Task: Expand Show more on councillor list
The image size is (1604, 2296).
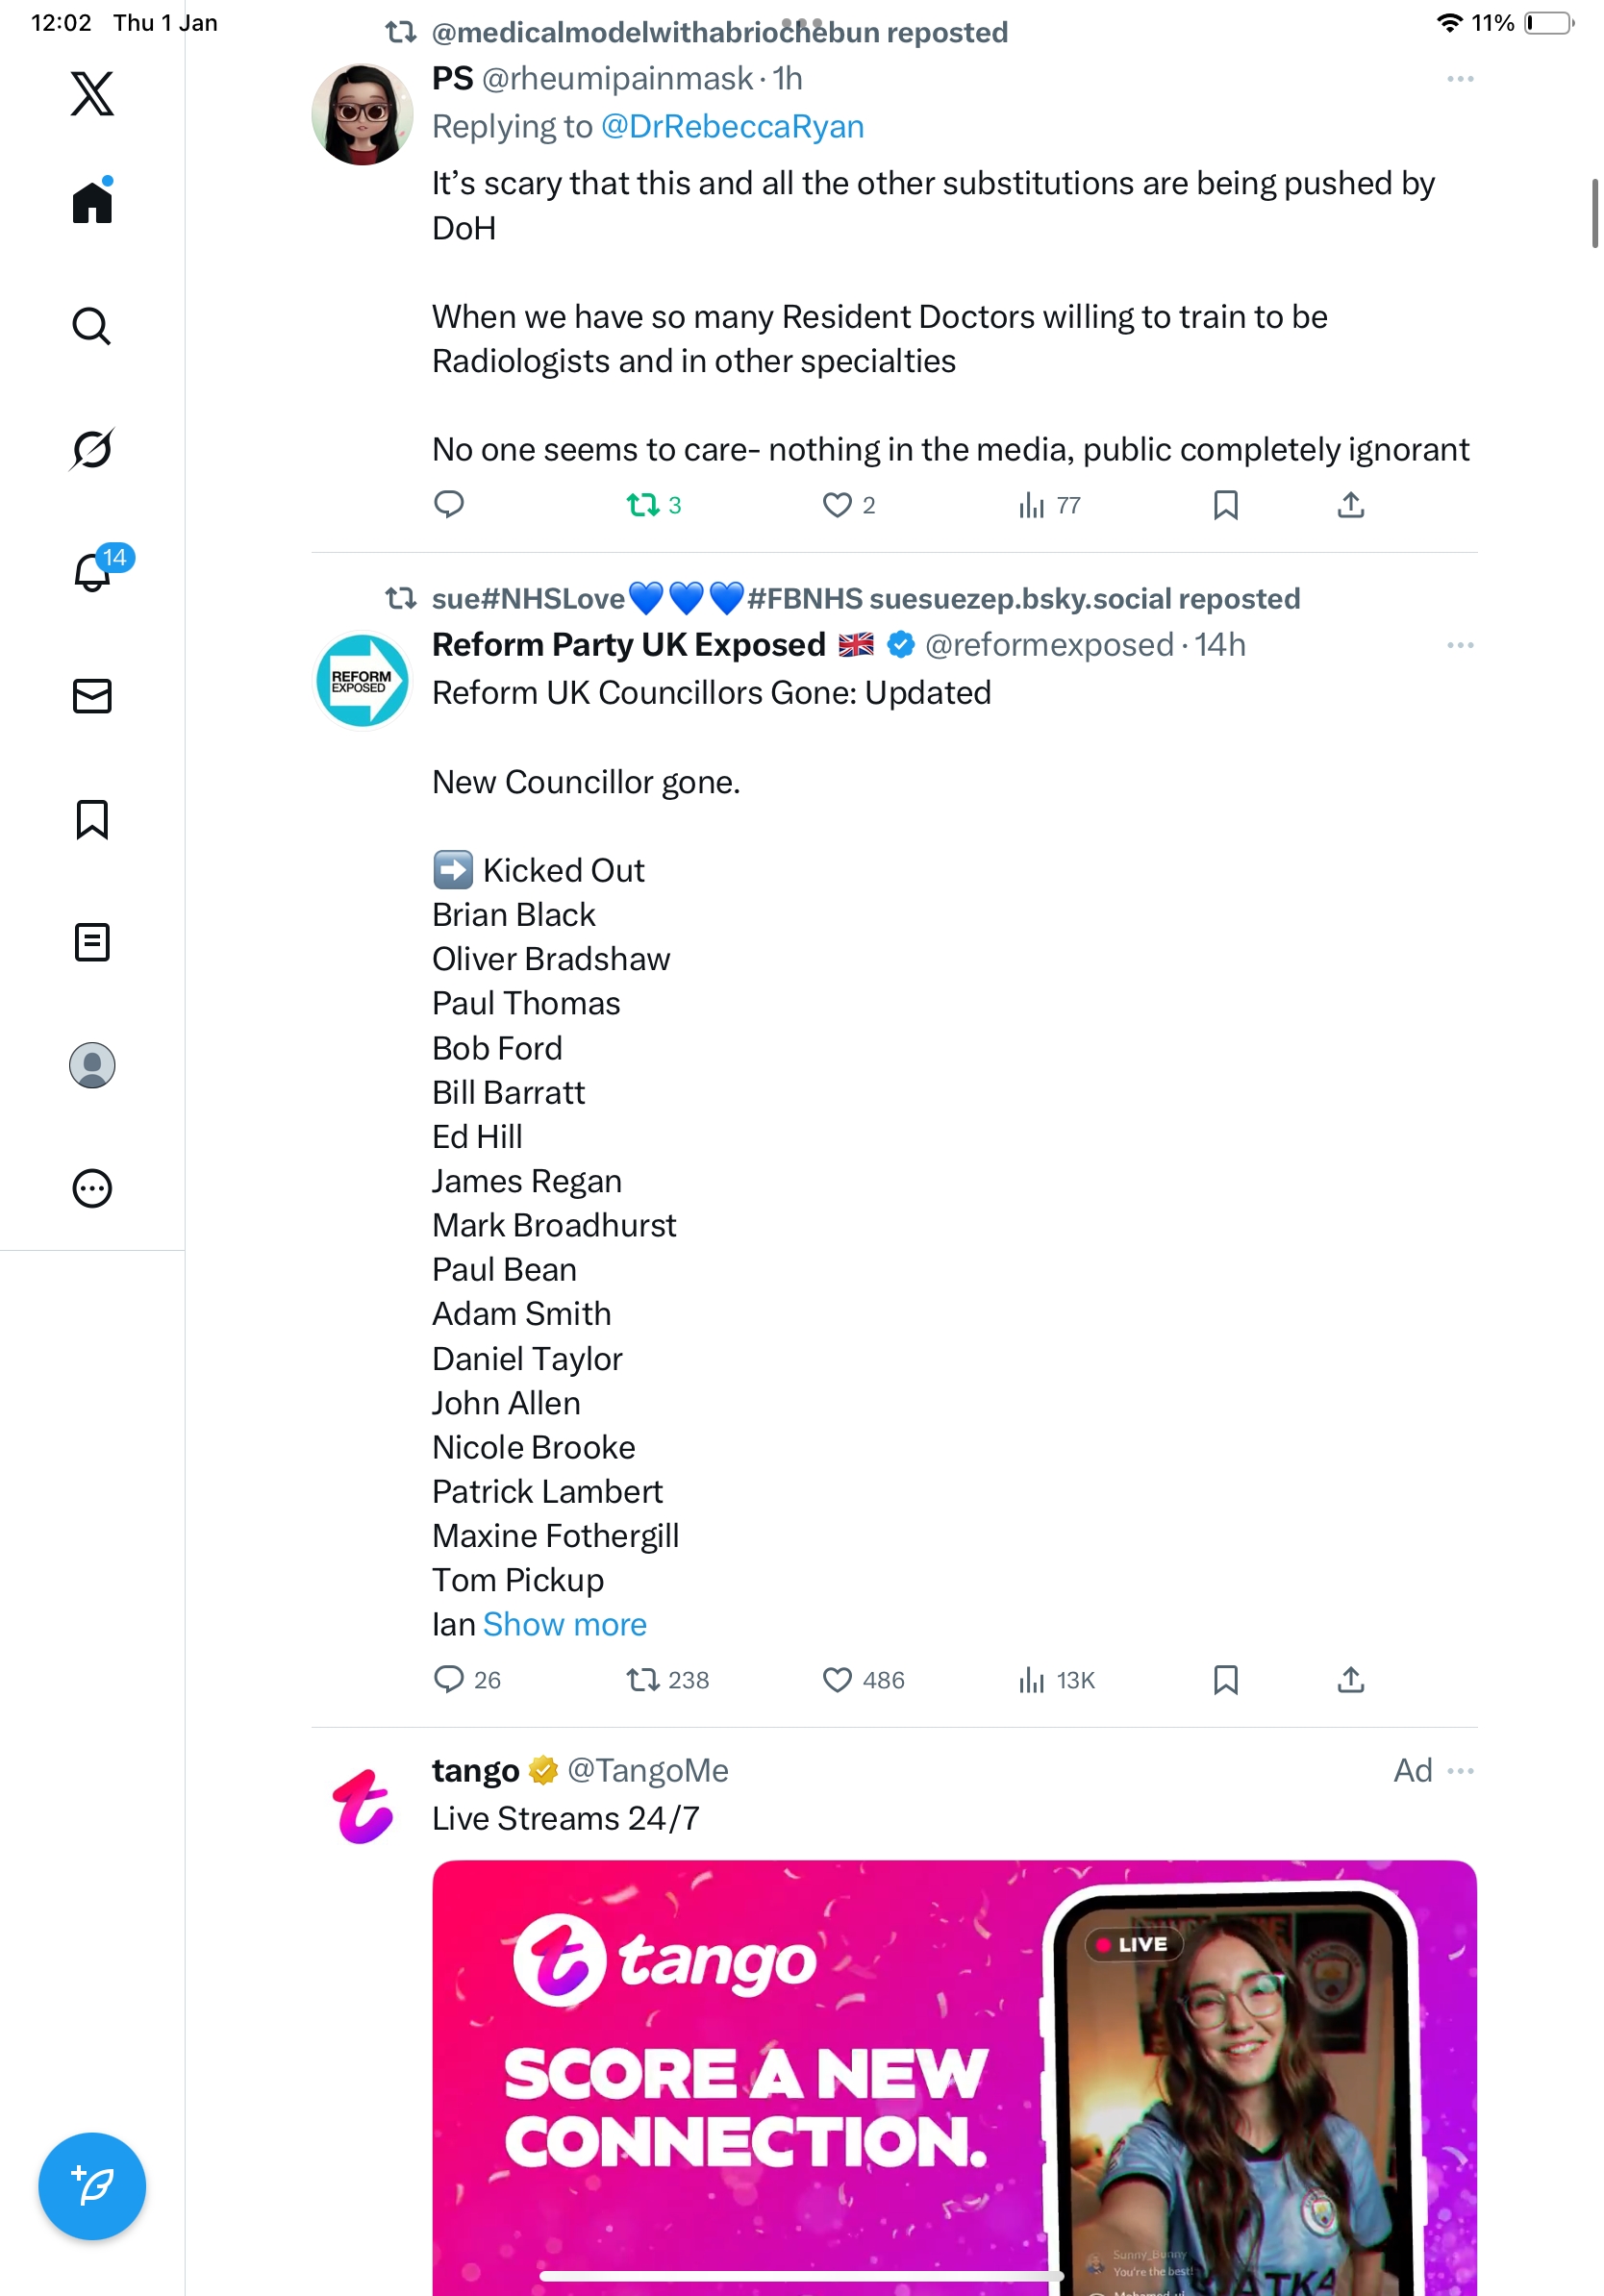Action: click(x=565, y=1624)
